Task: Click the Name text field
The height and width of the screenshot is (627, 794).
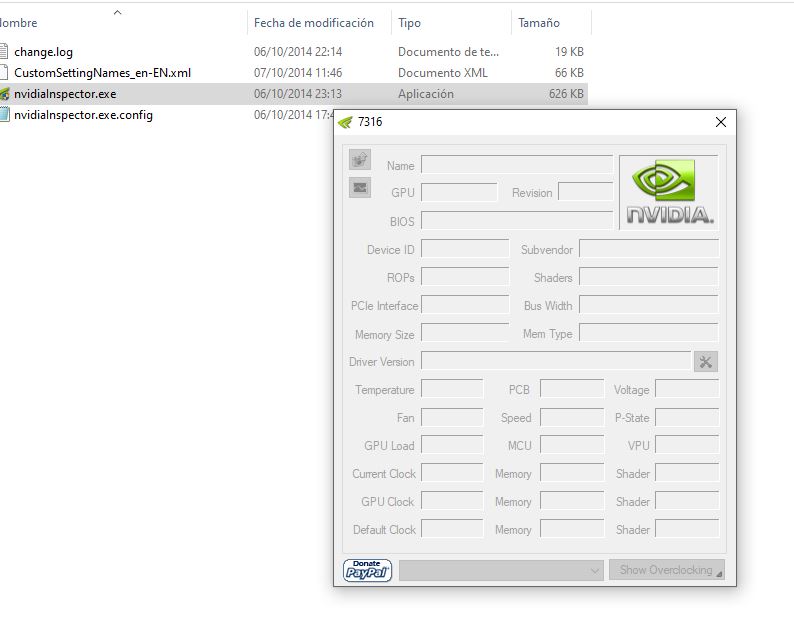Action: (517, 165)
